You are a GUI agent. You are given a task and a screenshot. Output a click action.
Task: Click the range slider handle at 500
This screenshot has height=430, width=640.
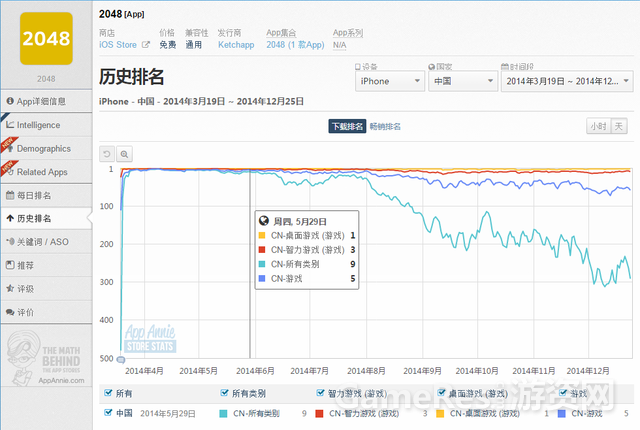click(x=121, y=359)
